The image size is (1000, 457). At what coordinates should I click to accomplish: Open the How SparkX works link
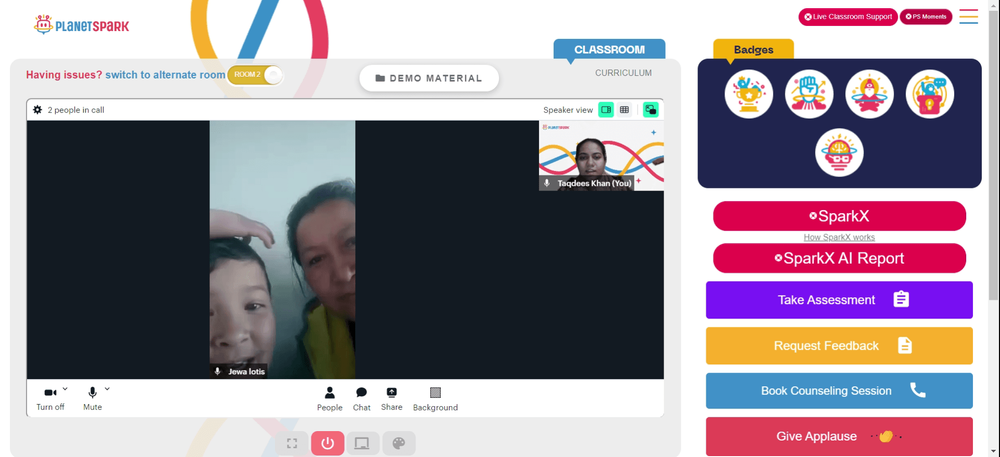[x=839, y=237]
